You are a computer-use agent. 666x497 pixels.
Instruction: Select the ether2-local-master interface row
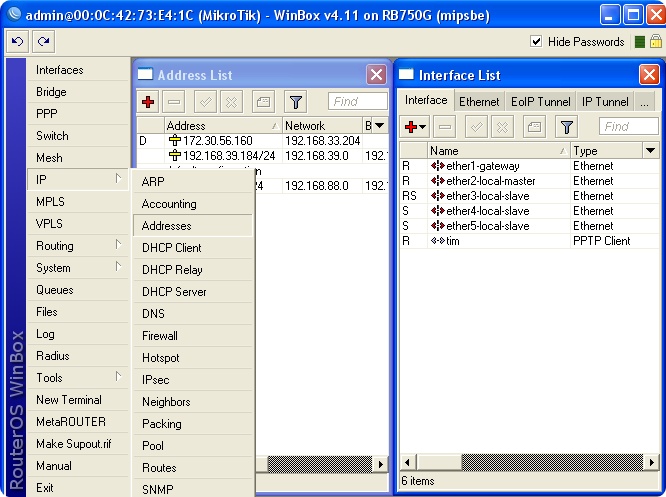coord(529,181)
